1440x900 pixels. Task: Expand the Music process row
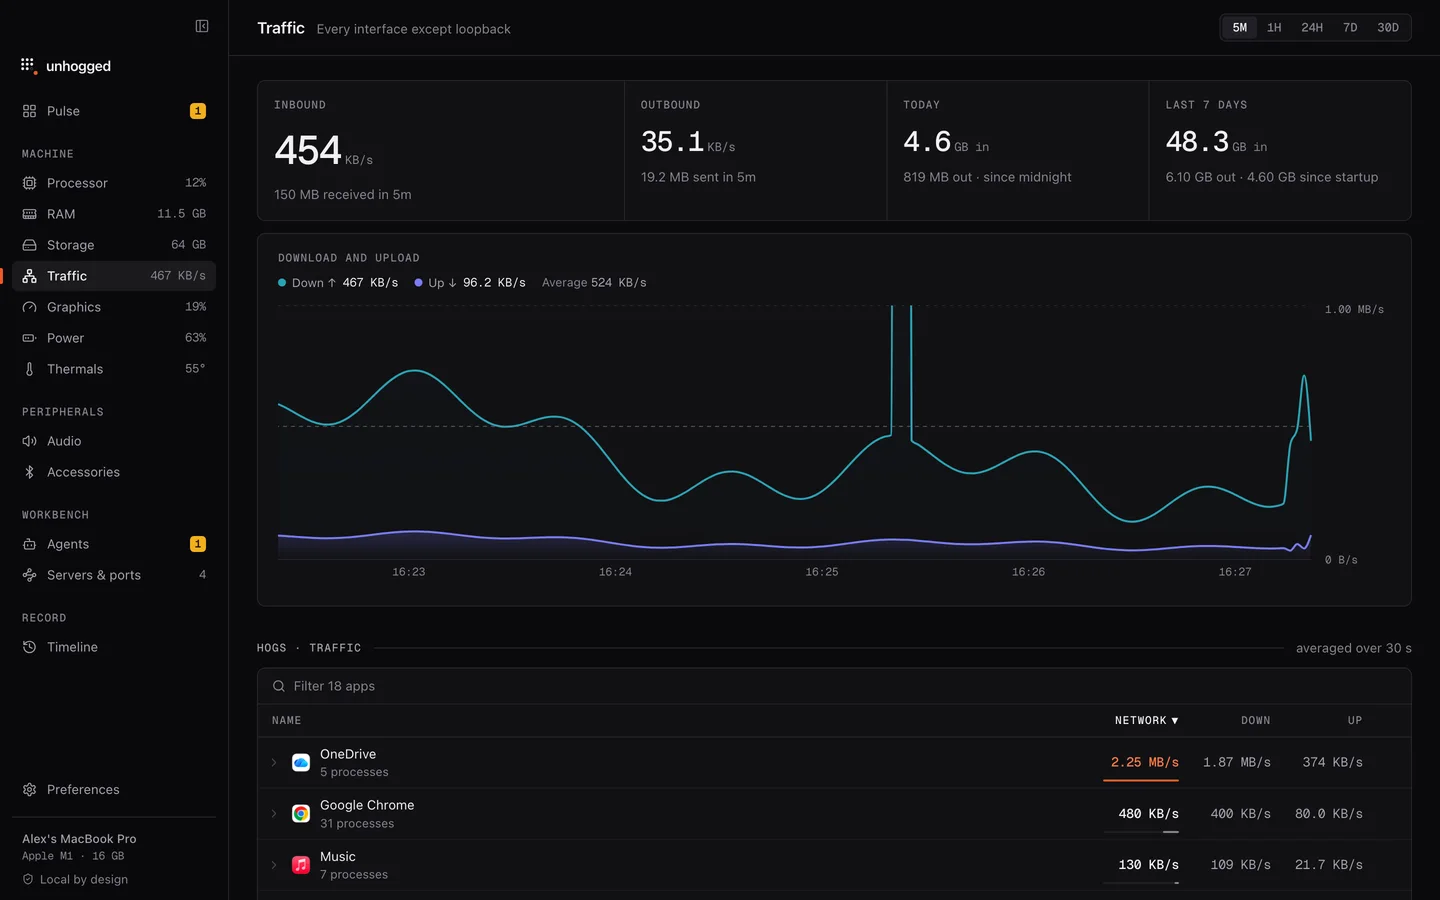tap(274, 865)
